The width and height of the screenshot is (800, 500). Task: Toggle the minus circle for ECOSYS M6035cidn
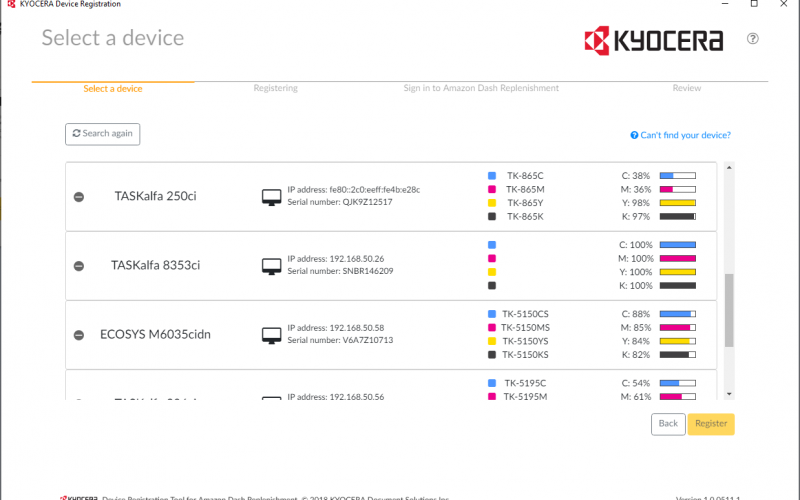click(x=79, y=334)
